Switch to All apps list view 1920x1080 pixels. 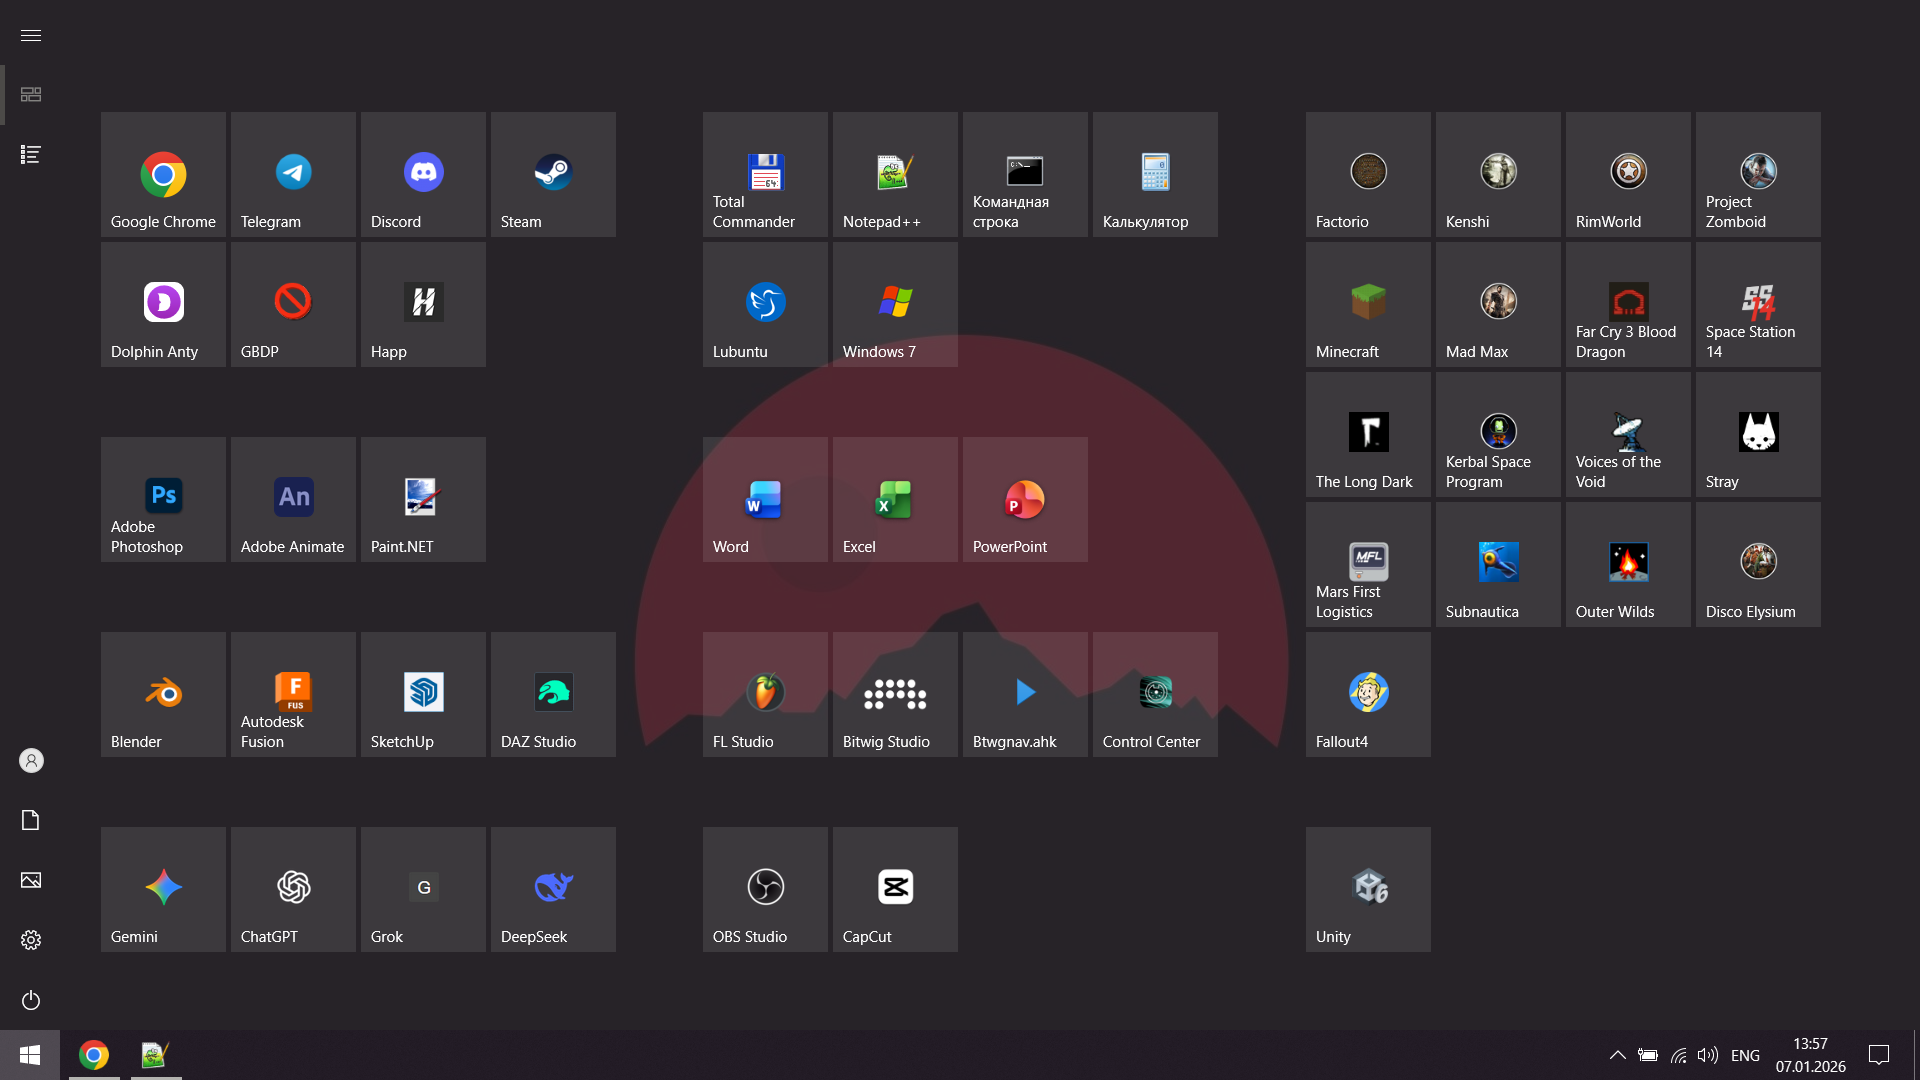[31, 154]
